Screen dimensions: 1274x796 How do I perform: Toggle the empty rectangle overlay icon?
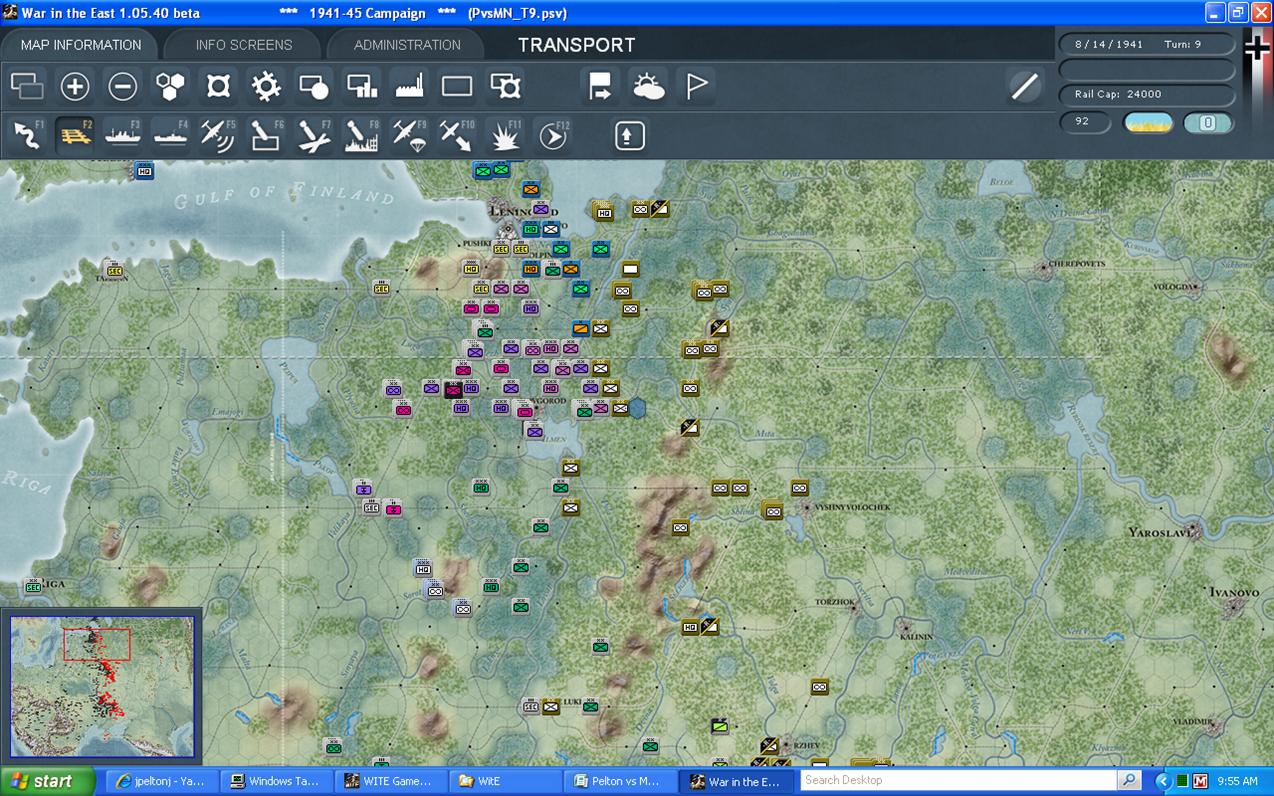pyautogui.click(x=457, y=86)
